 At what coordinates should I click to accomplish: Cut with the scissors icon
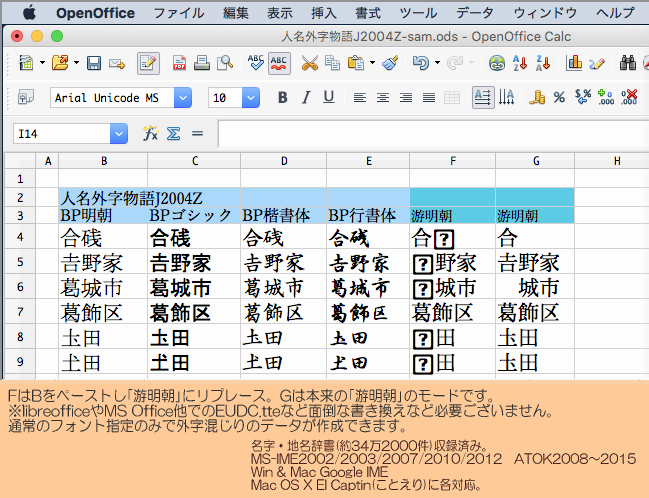(x=310, y=63)
